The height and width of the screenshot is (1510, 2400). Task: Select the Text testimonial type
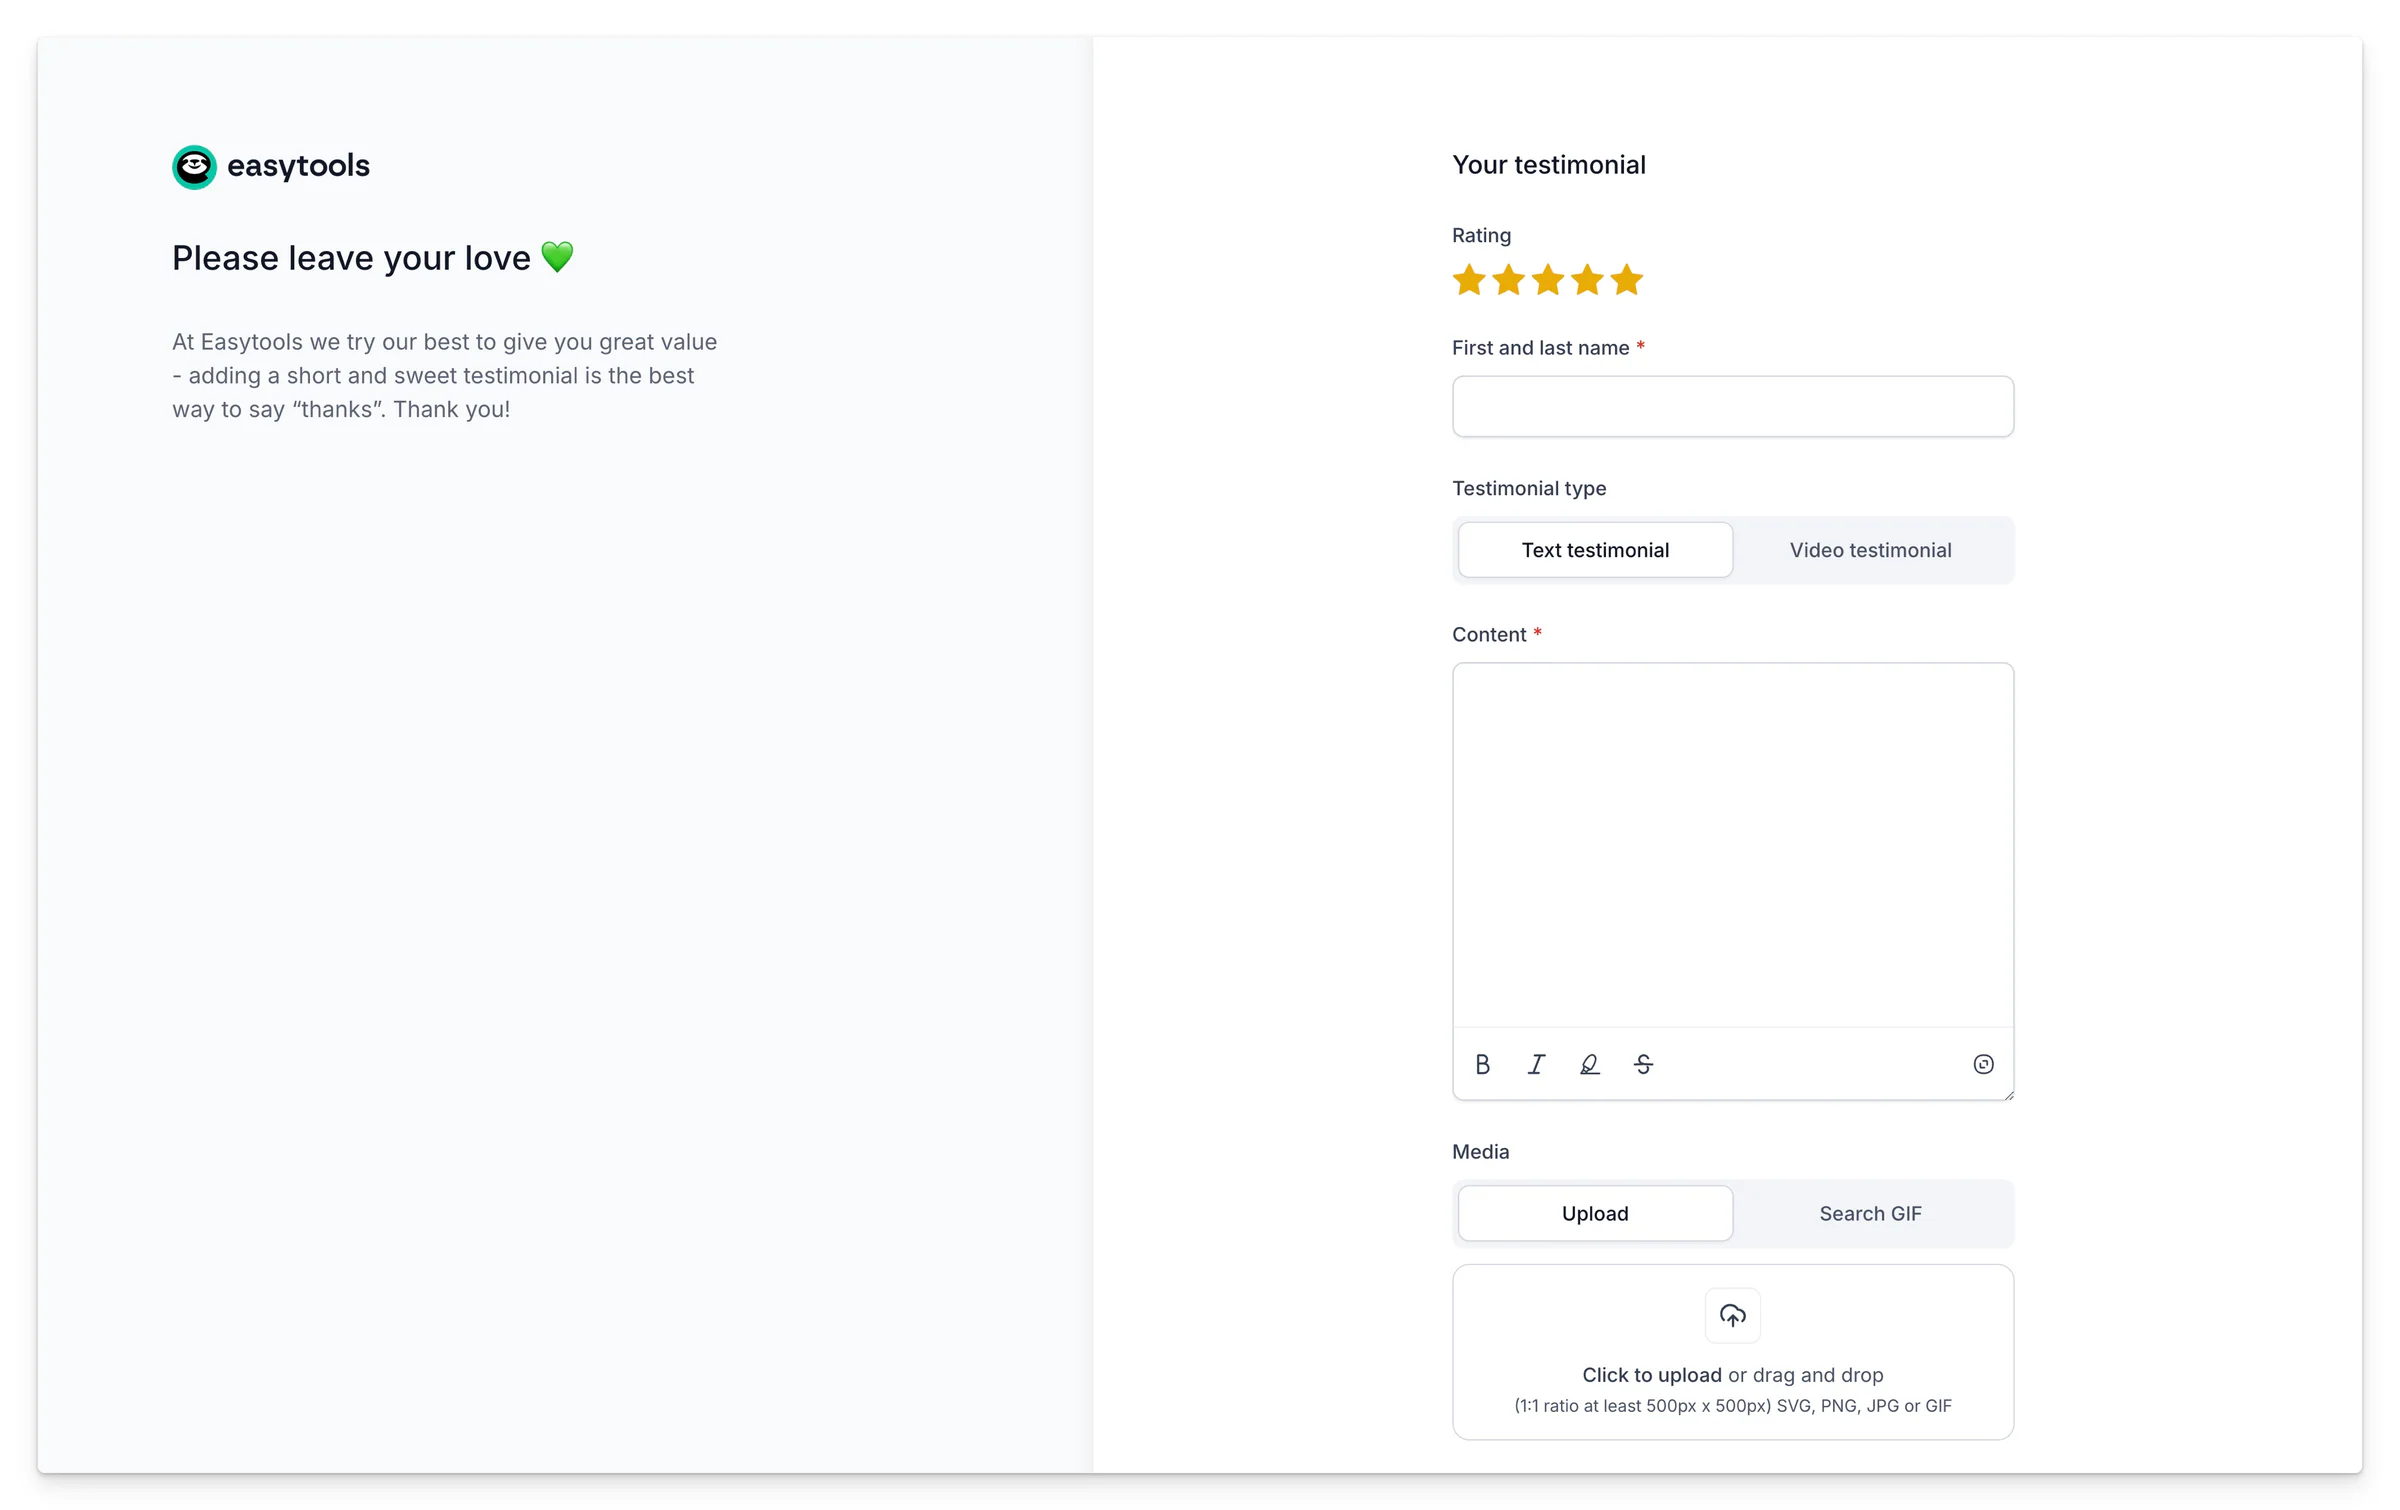1595,550
